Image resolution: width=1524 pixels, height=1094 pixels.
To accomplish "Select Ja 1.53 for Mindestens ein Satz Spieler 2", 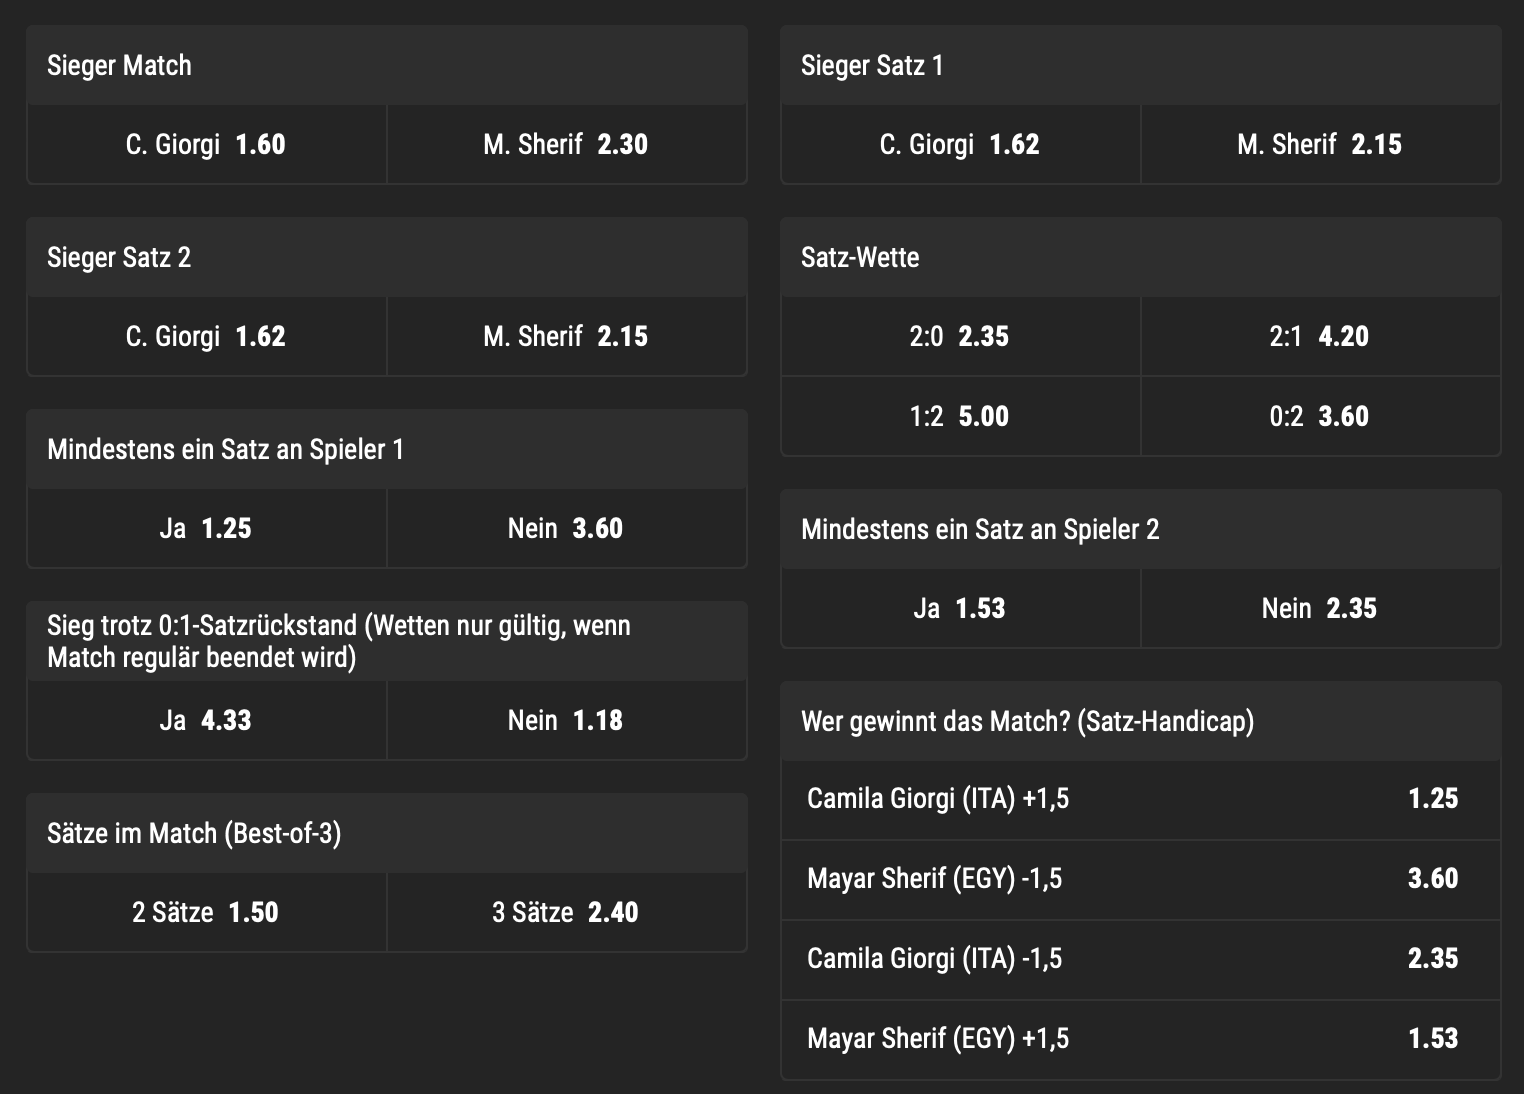I will tap(961, 608).
